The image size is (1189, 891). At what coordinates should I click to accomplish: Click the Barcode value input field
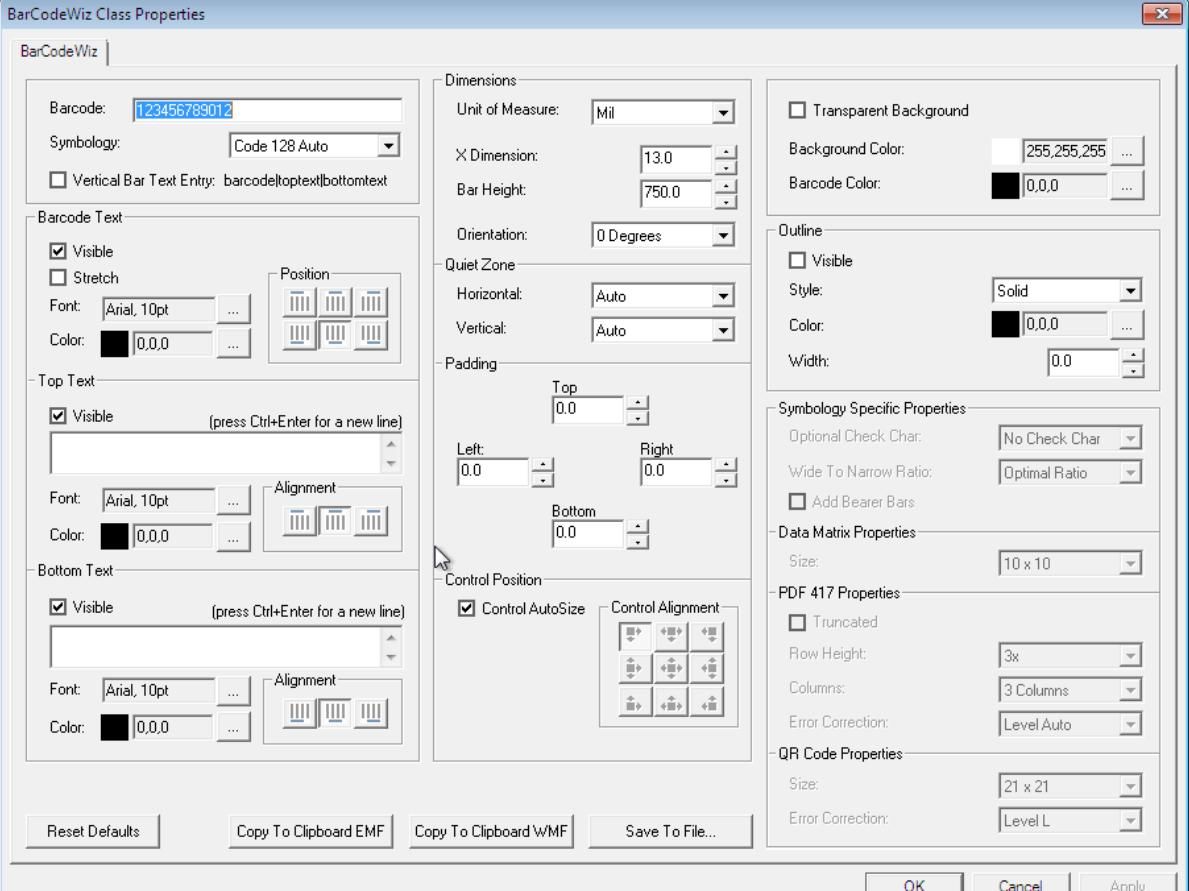pyautogui.click(x=267, y=110)
